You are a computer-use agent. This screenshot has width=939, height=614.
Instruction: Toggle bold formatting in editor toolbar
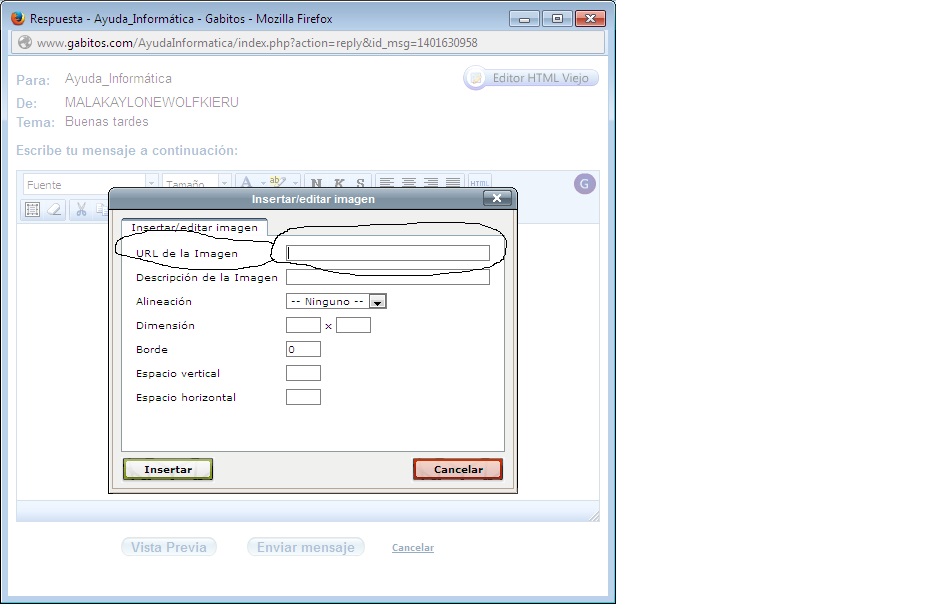(x=317, y=183)
